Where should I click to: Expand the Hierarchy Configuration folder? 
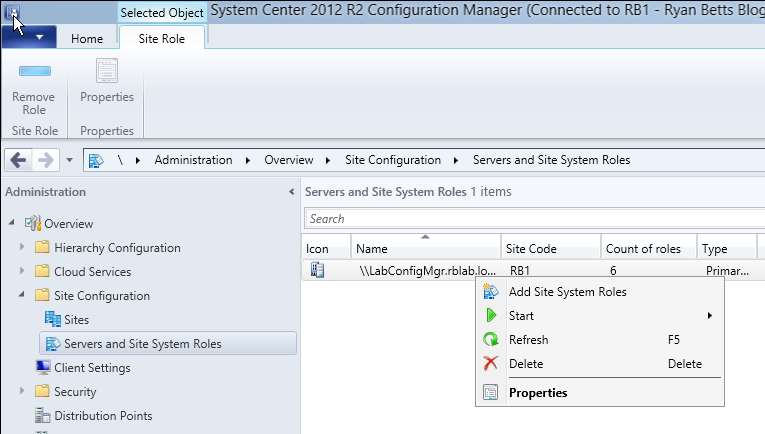21,247
